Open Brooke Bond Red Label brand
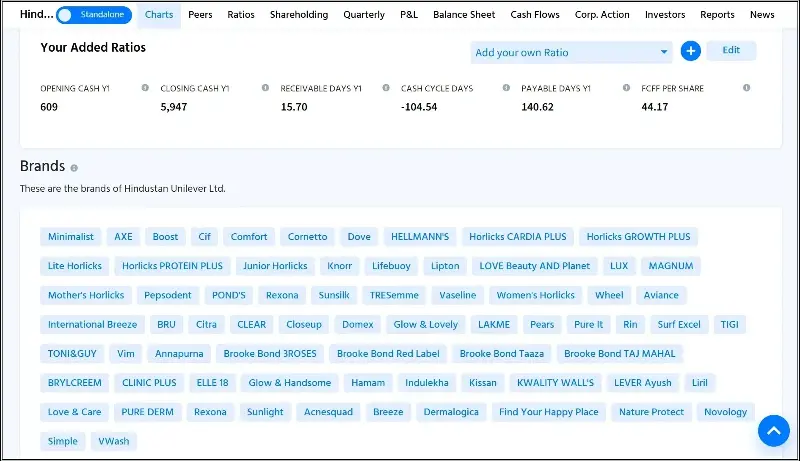This screenshot has width=800, height=461. 388,353
